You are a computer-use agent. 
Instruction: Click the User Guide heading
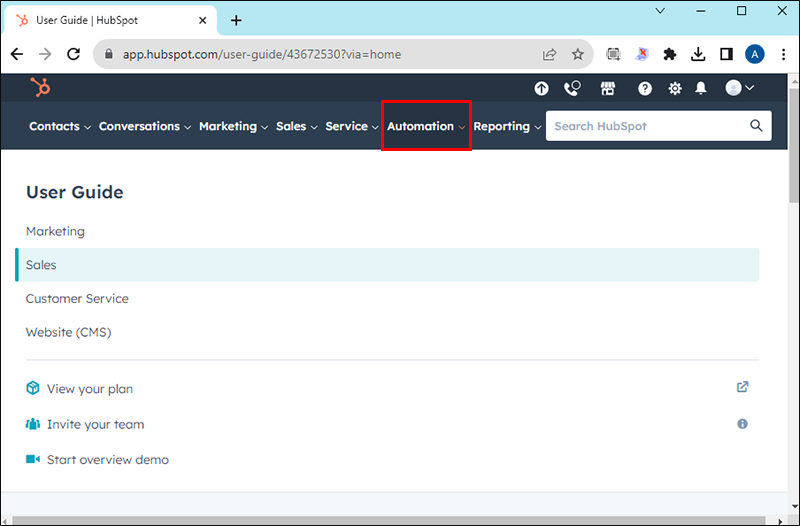click(x=74, y=192)
